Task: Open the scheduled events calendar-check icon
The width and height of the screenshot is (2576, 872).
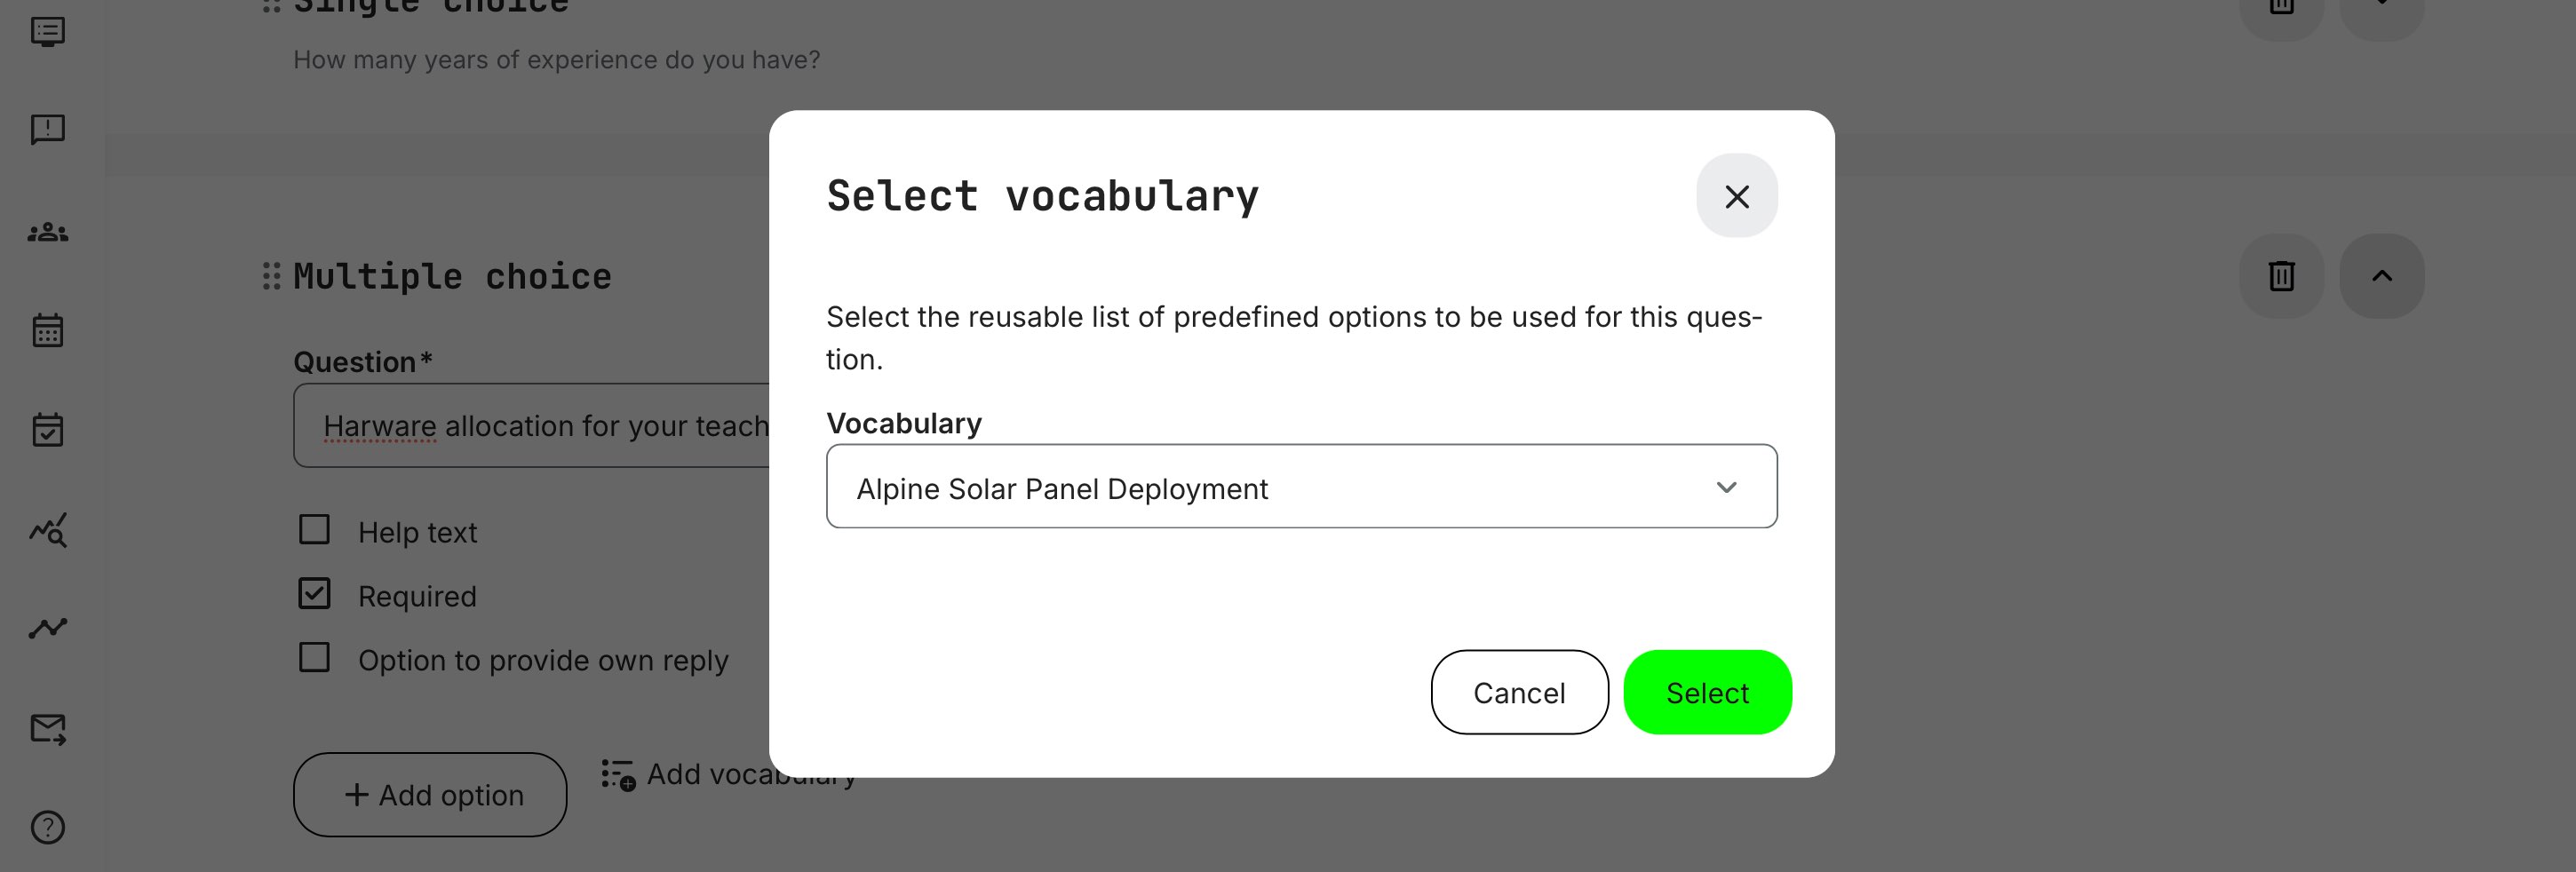Action: point(46,430)
